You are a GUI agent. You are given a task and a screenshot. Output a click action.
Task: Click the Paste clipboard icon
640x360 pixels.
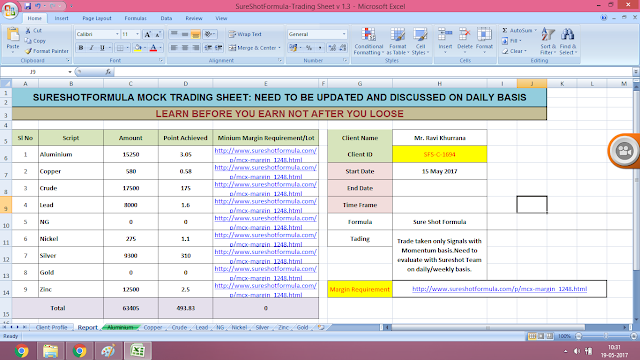pos(13,35)
